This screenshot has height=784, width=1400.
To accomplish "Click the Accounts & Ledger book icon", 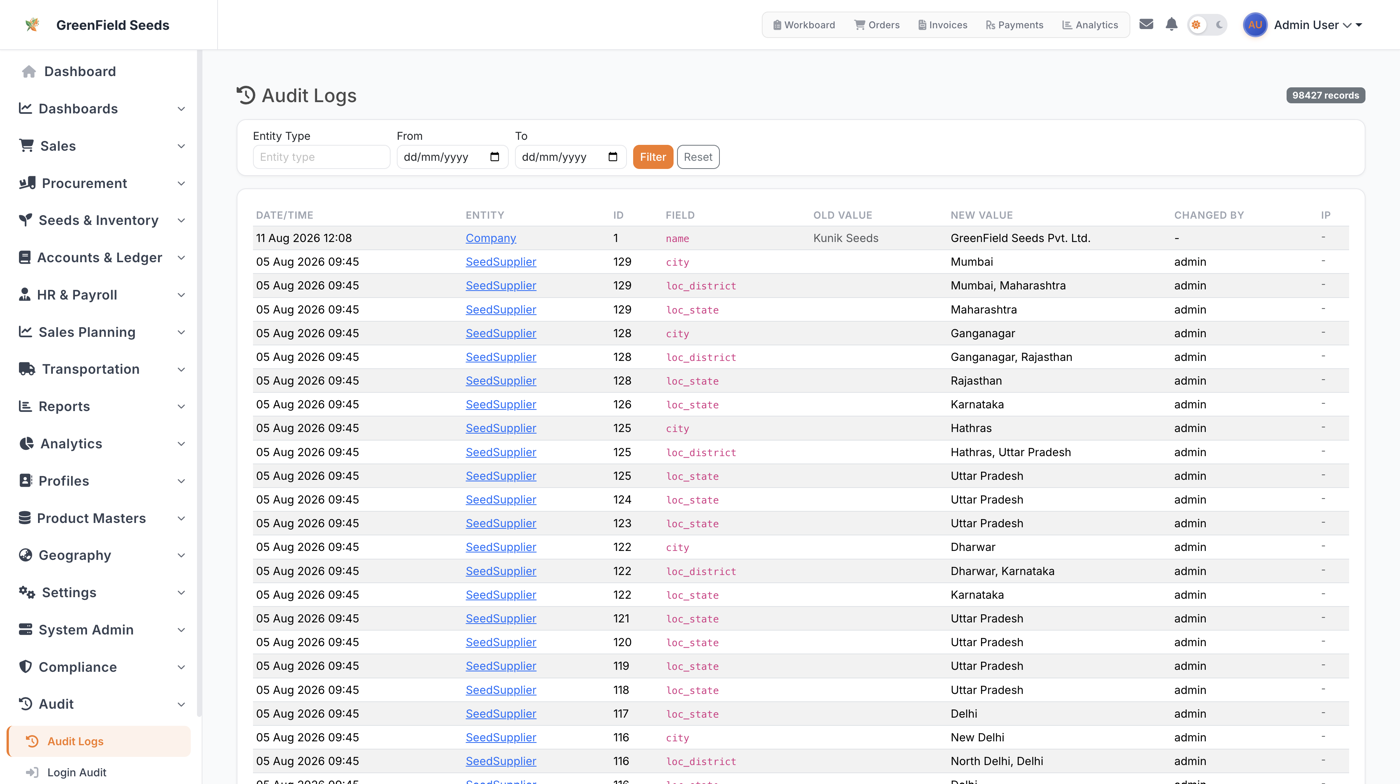I will 25,257.
